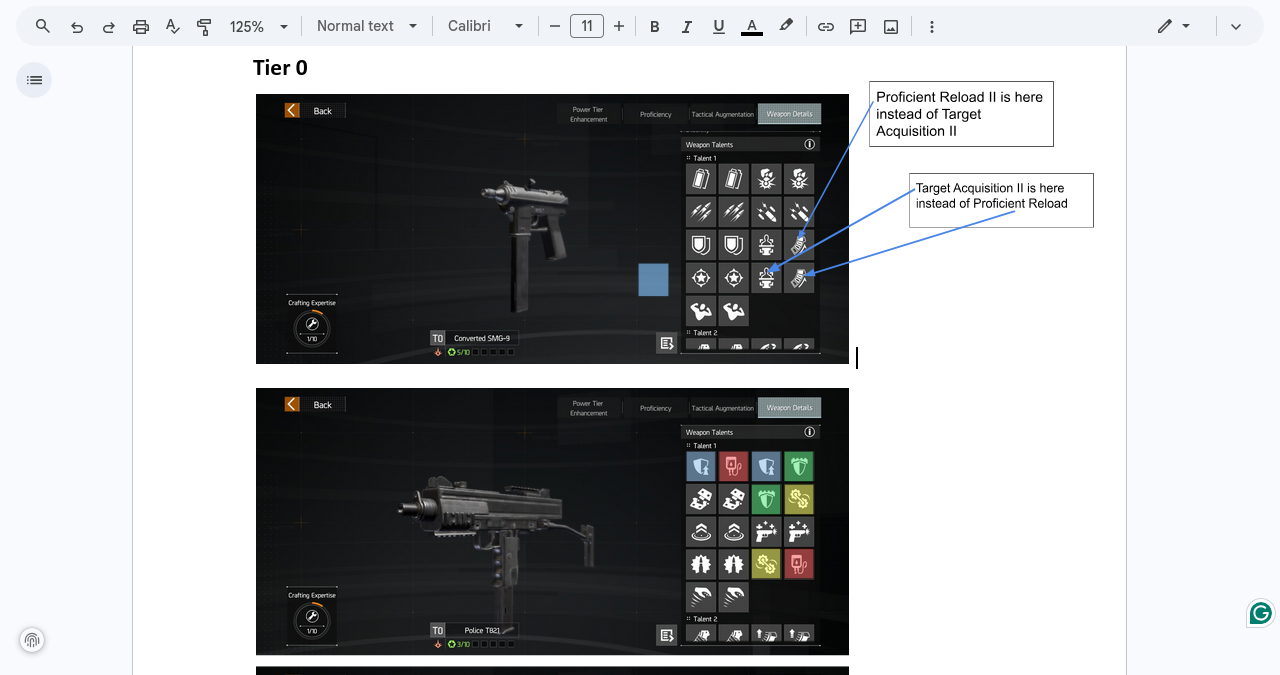This screenshot has width=1280, height=675.
Task: Toggle bold formatting
Action: pyautogui.click(x=655, y=27)
